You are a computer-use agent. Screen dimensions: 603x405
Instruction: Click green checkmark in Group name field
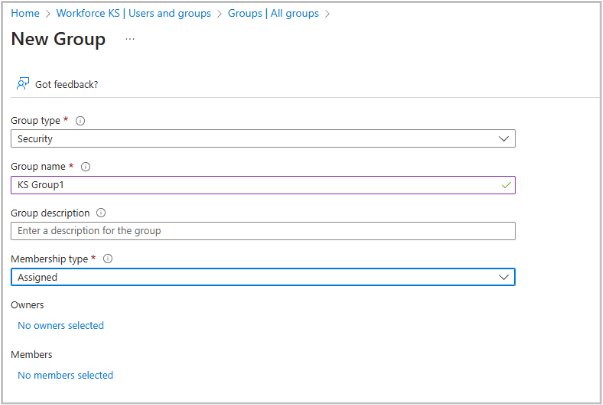coord(505,185)
